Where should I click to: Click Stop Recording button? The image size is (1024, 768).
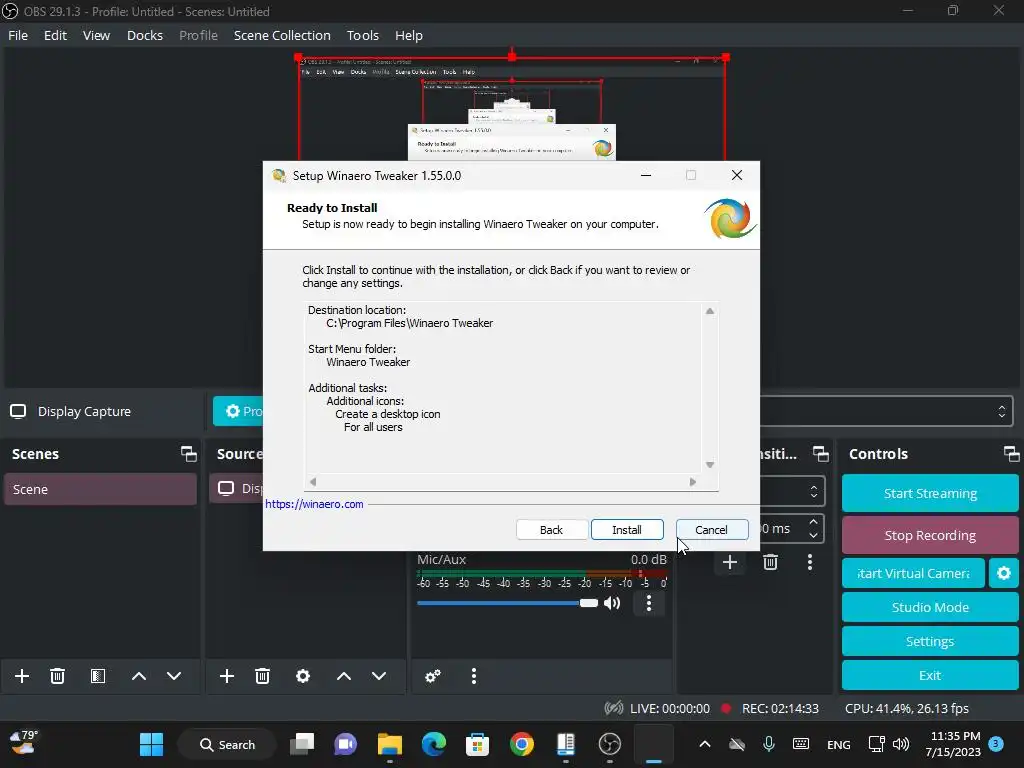(930, 535)
